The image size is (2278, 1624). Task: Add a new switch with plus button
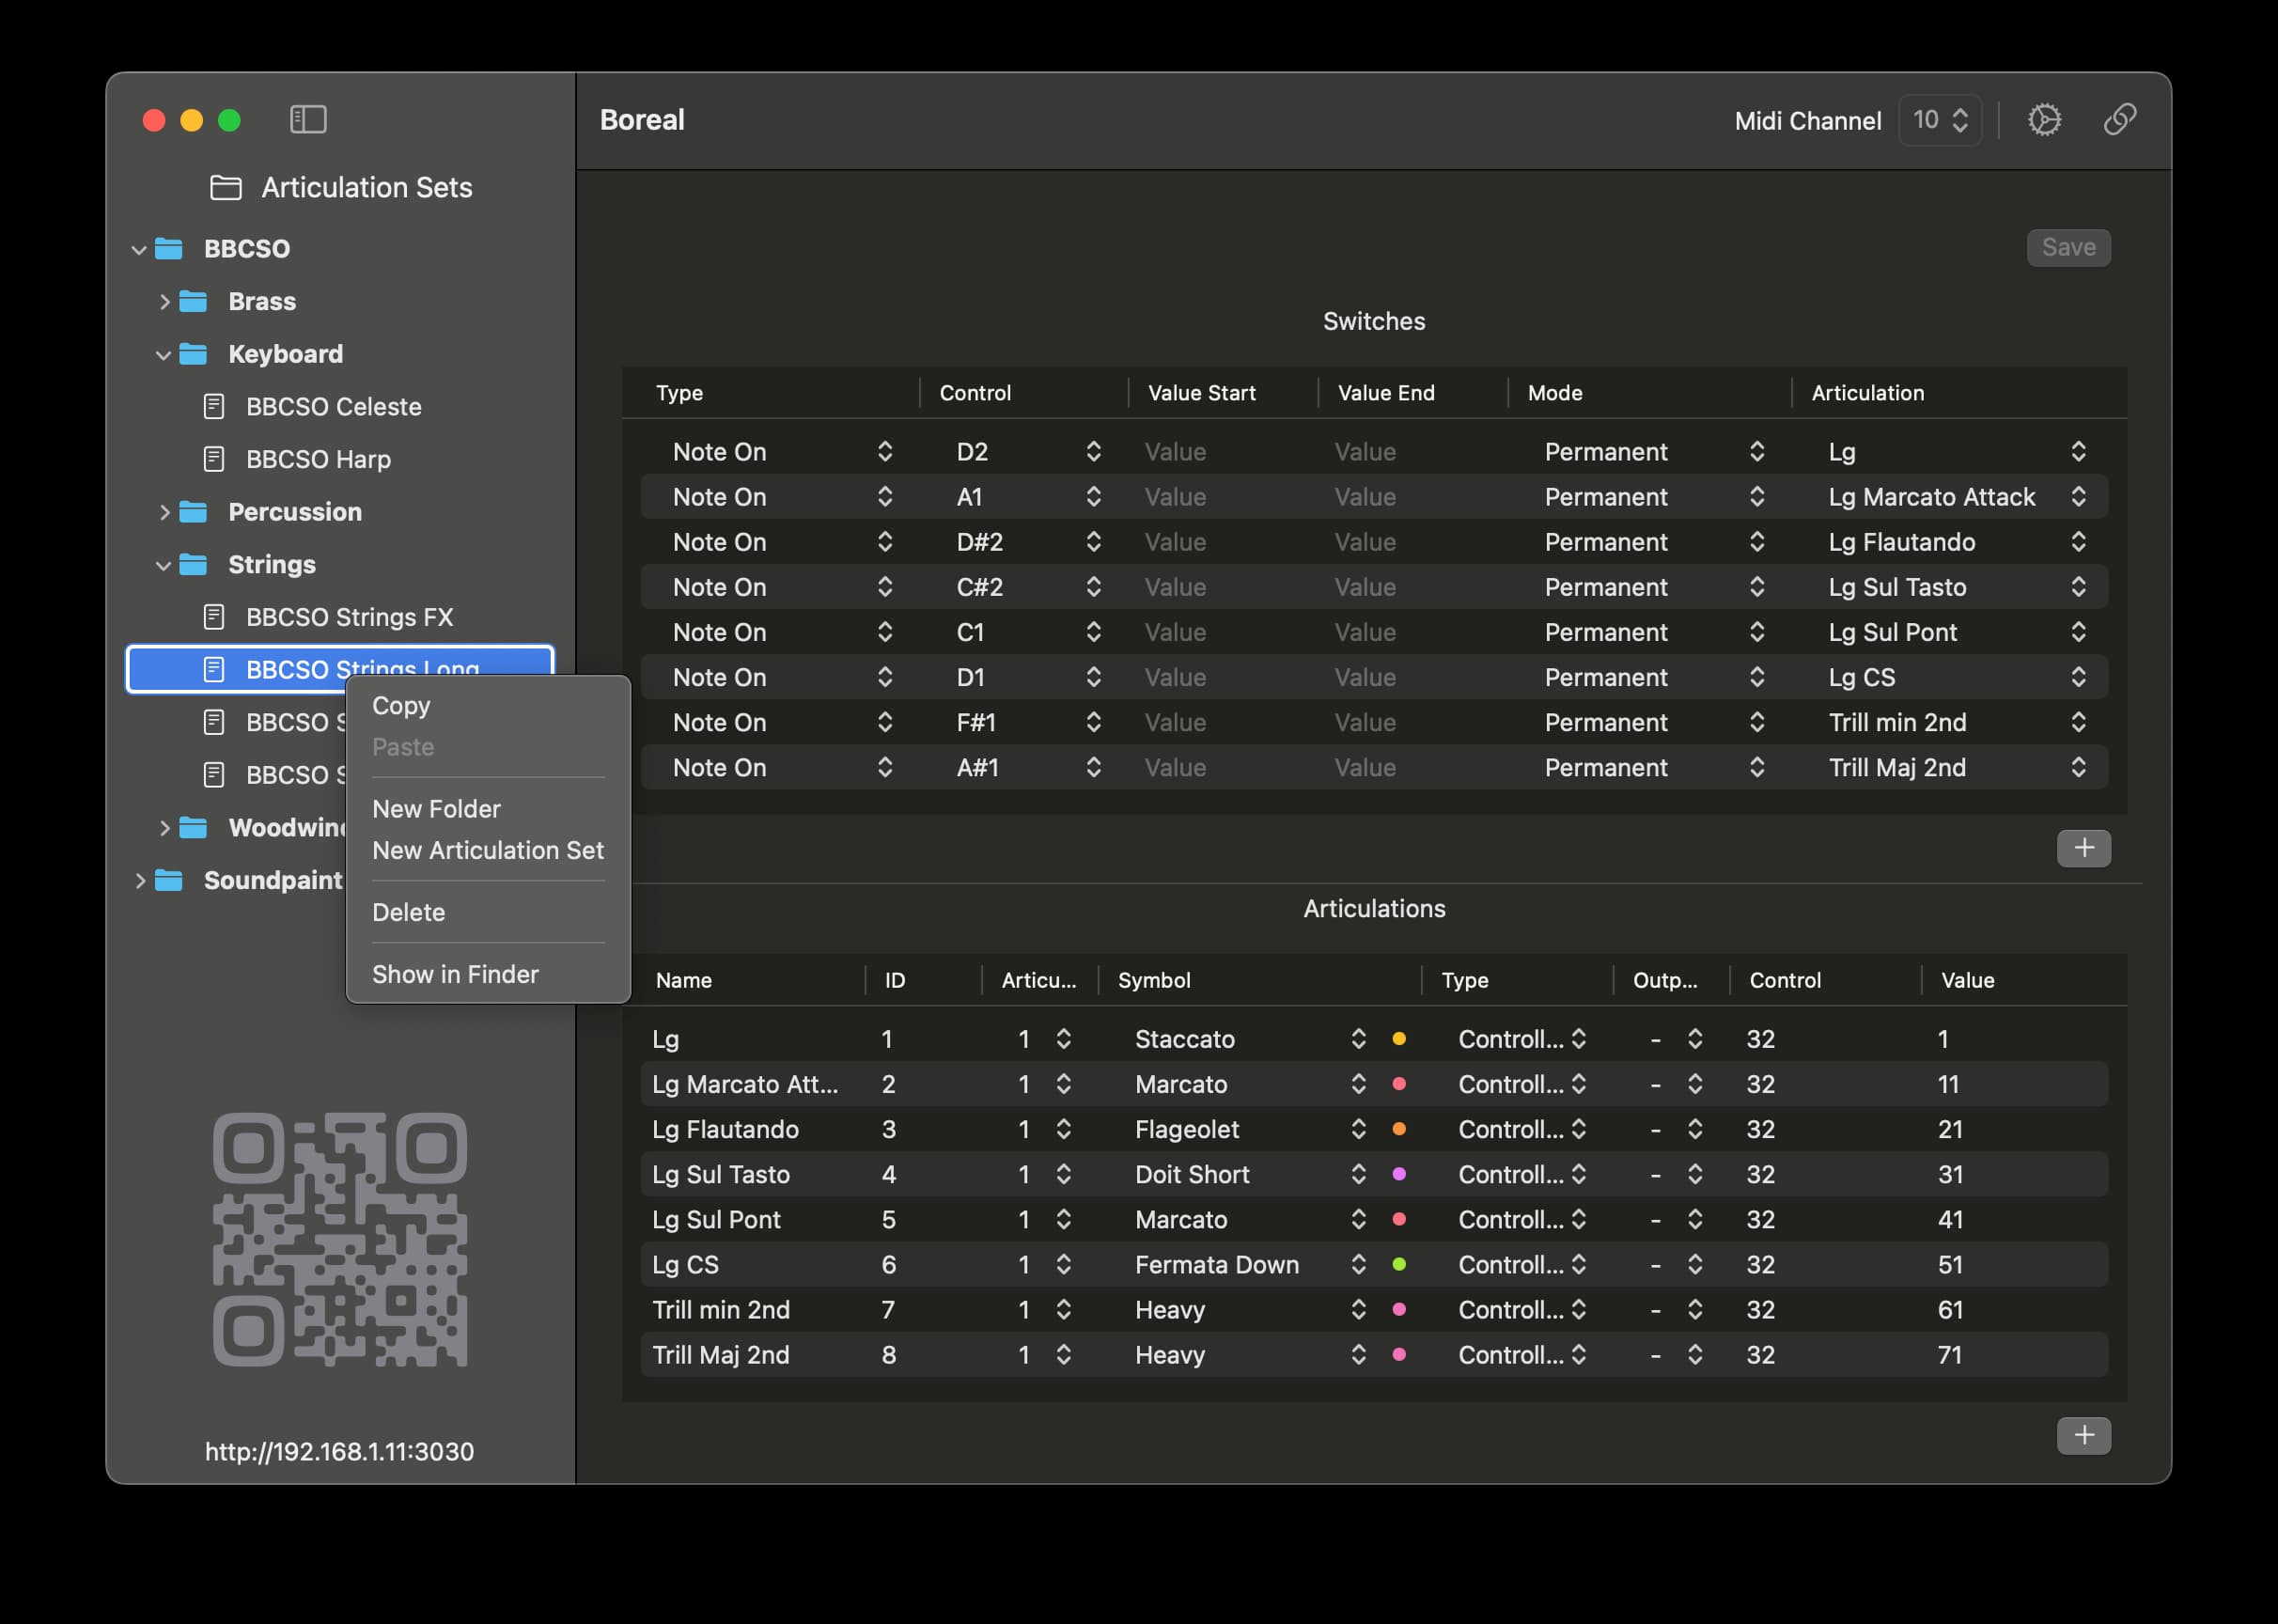(2084, 848)
